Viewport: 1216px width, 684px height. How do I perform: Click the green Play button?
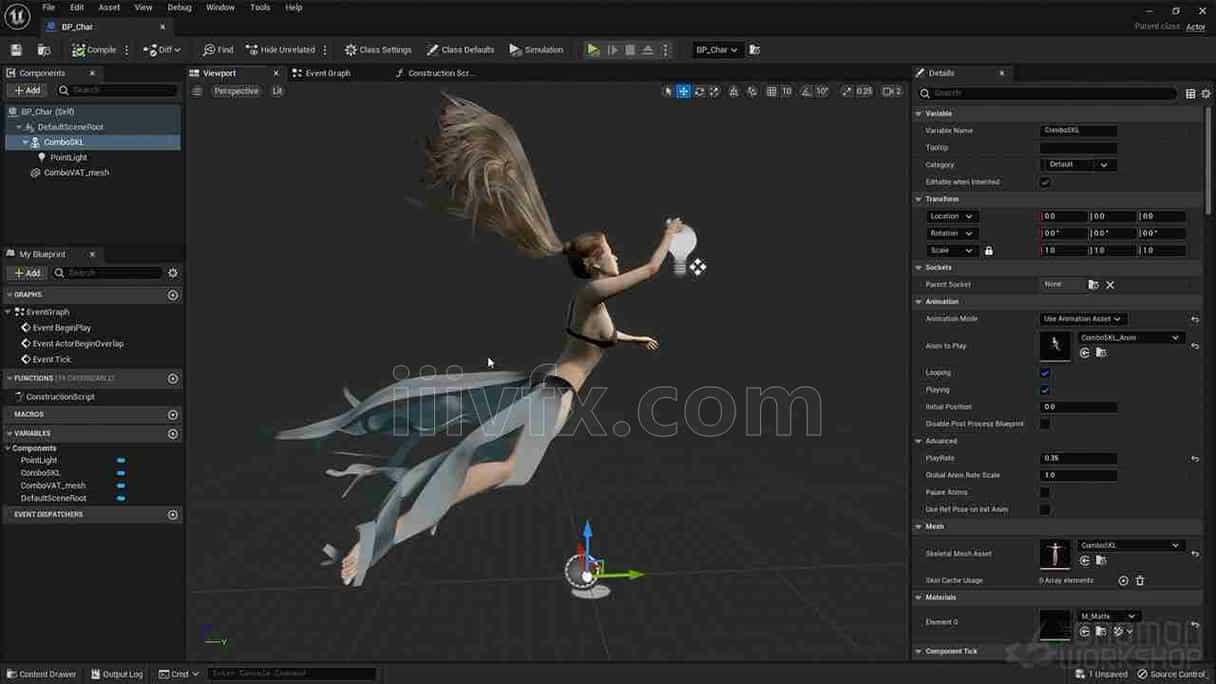[593, 50]
